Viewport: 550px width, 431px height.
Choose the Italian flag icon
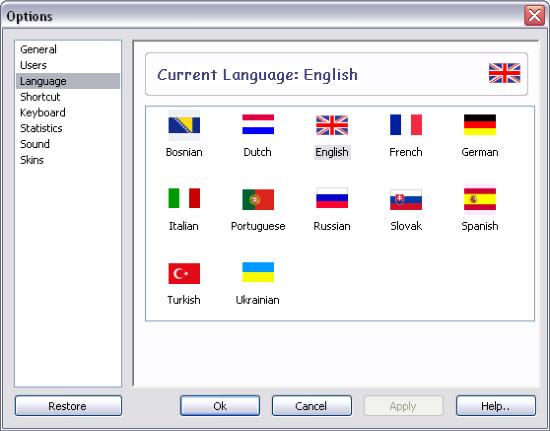point(184,198)
